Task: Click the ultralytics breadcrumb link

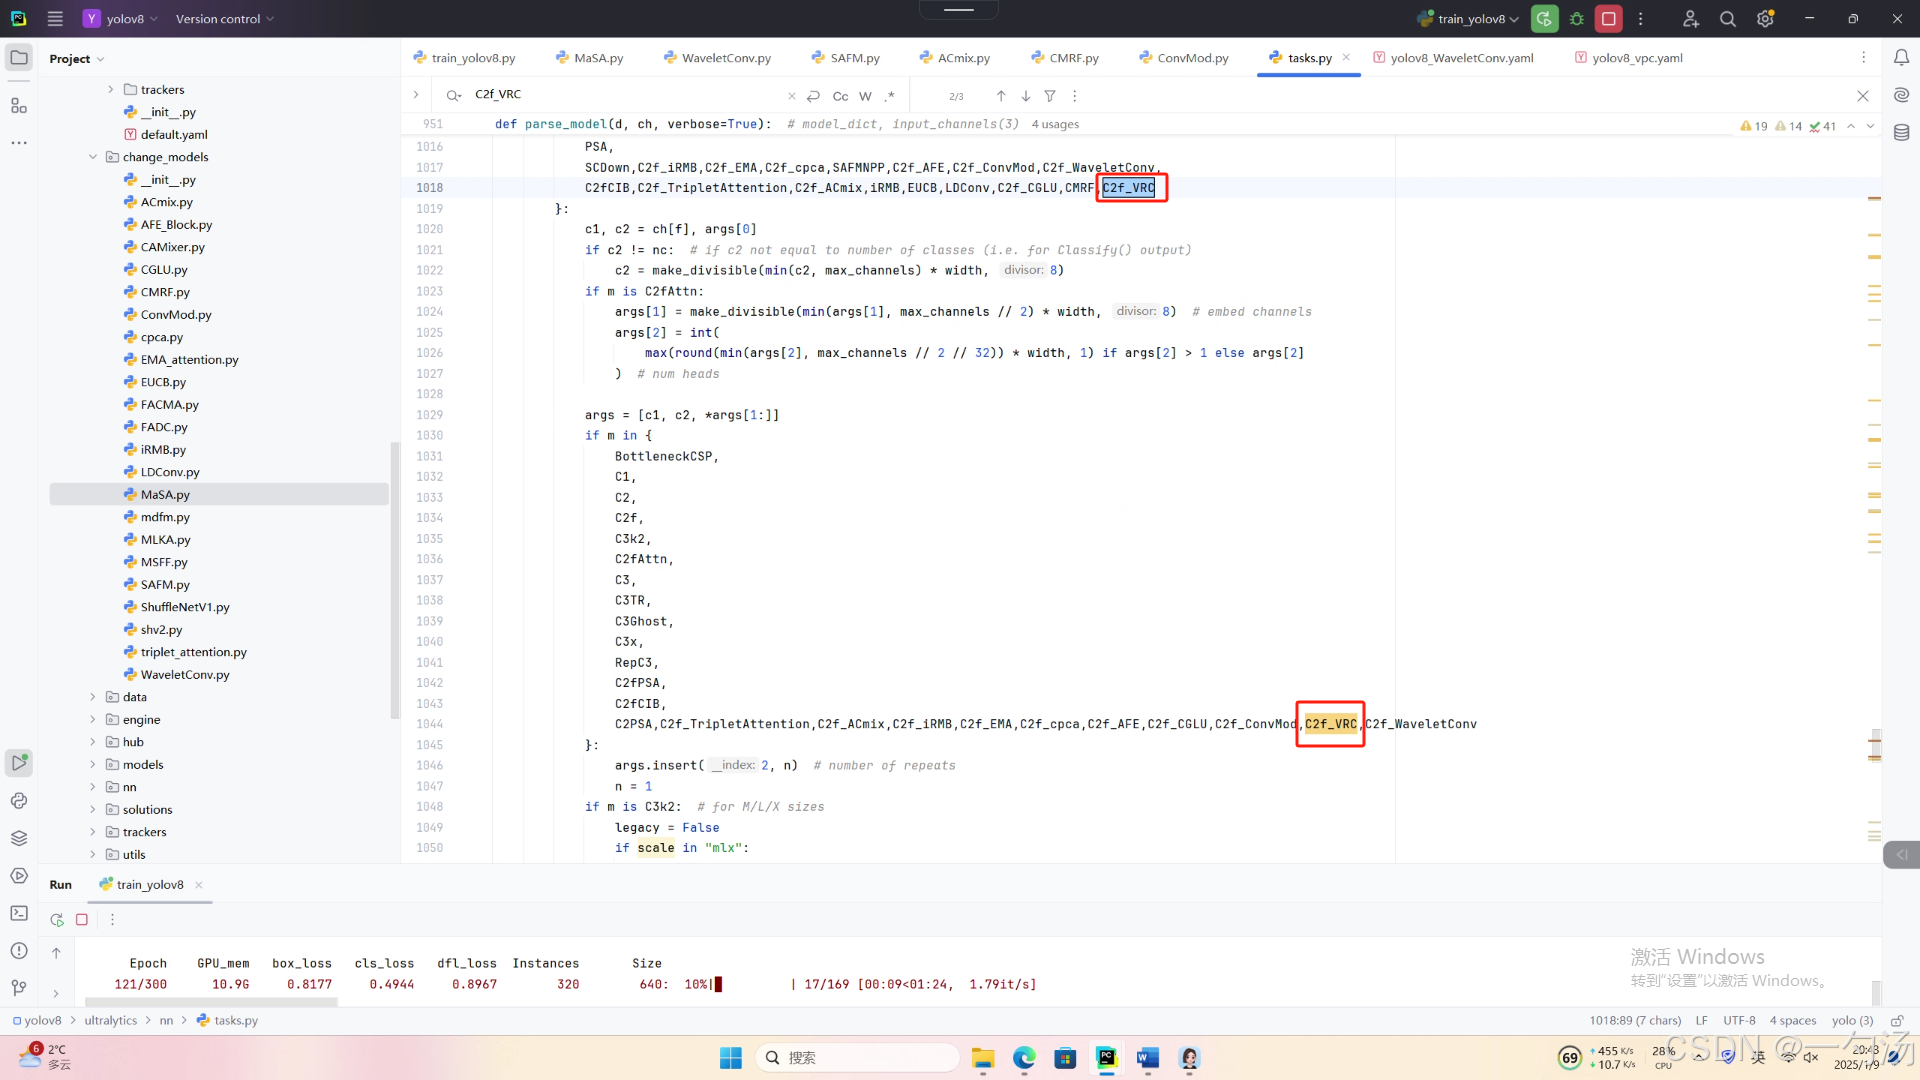Action: pyautogui.click(x=110, y=1021)
